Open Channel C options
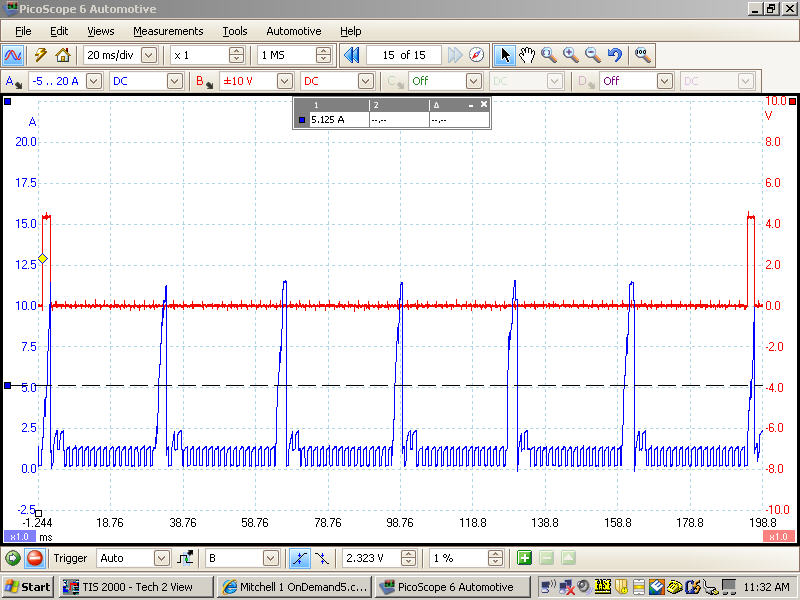Screen dimensions: 800x600 (395, 81)
